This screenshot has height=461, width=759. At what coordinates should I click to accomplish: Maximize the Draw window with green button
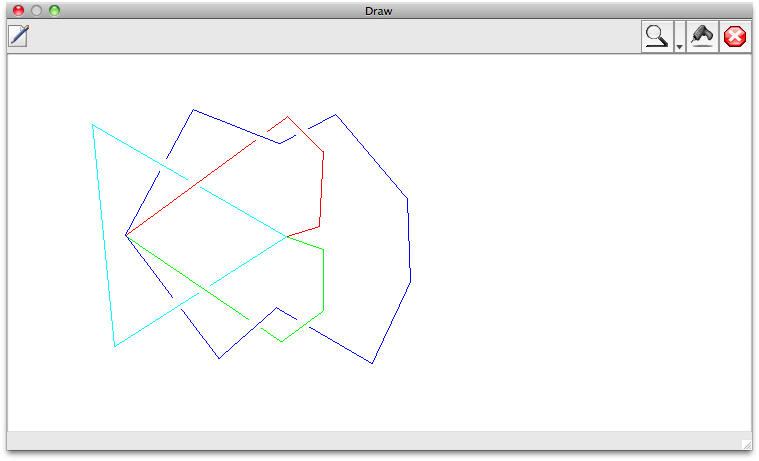[54, 11]
